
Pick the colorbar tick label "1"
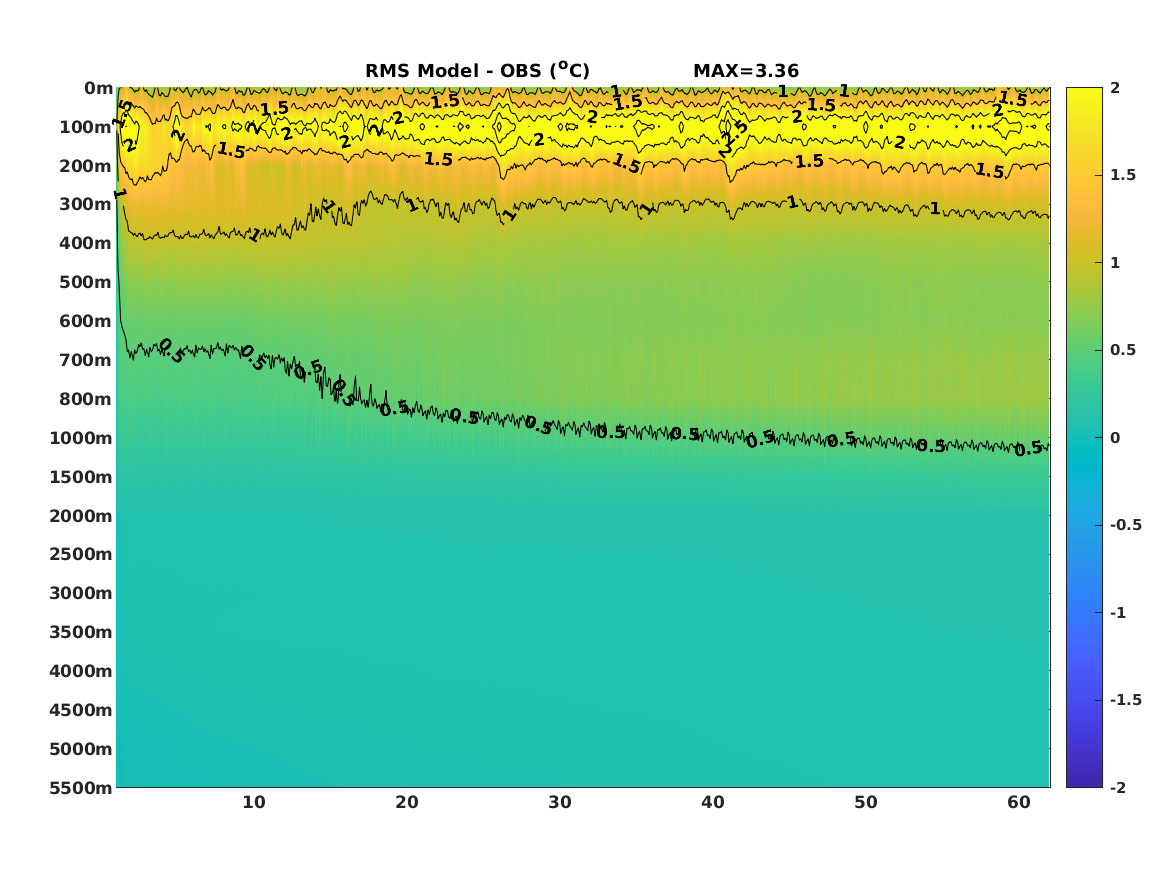pyautogui.click(x=1115, y=263)
